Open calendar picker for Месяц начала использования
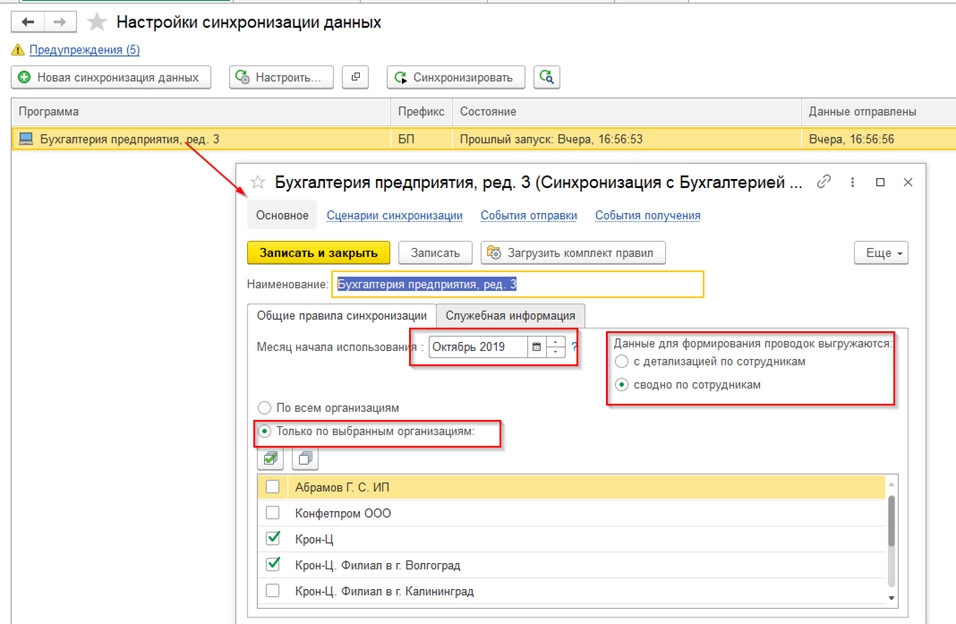The height and width of the screenshot is (624, 956). pos(537,347)
